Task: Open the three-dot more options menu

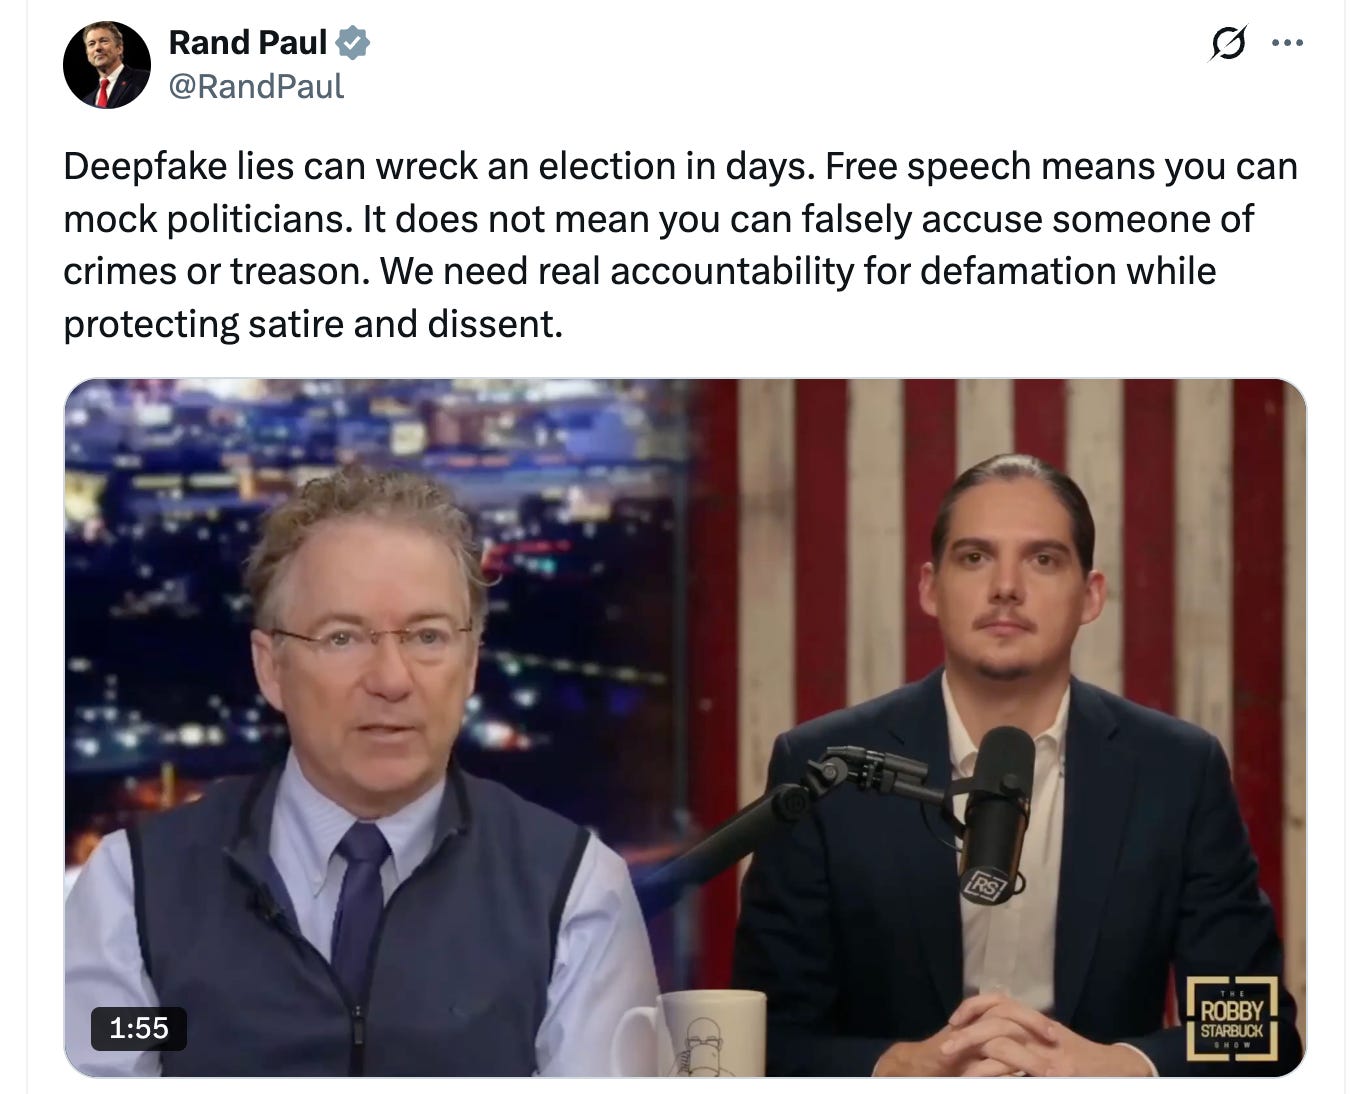Action: 1287,43
